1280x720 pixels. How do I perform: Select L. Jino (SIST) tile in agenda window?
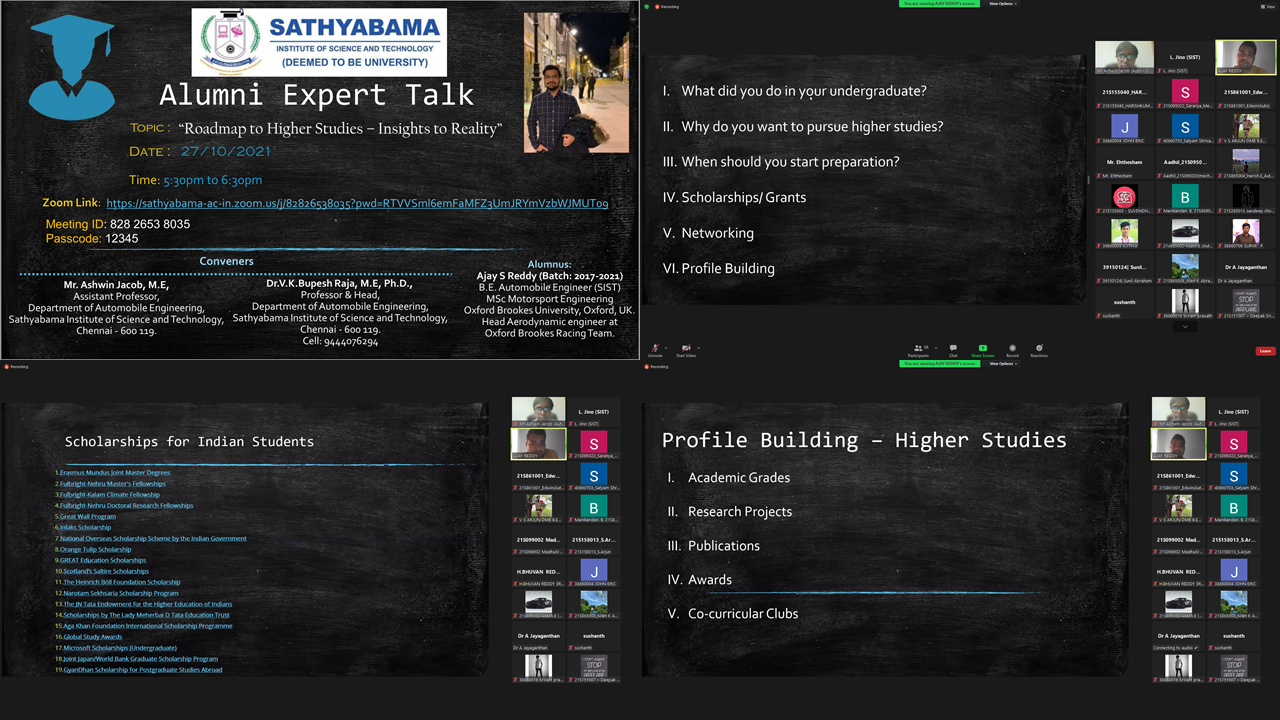[x=1184, y=57]
